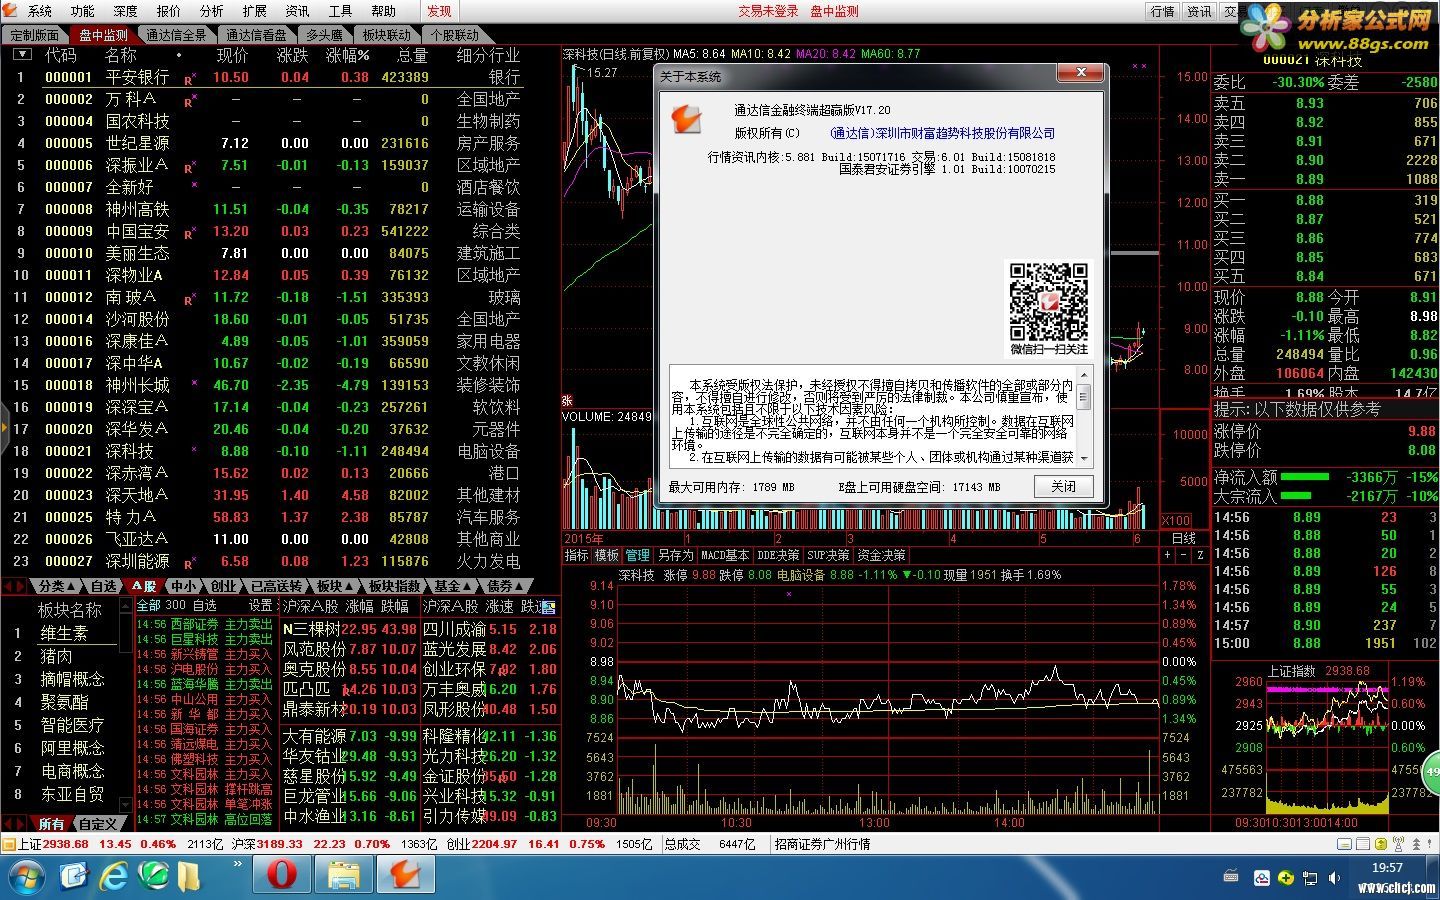Open the 深圳市财富趋势科技股份有限公司 link

(943, 133)
